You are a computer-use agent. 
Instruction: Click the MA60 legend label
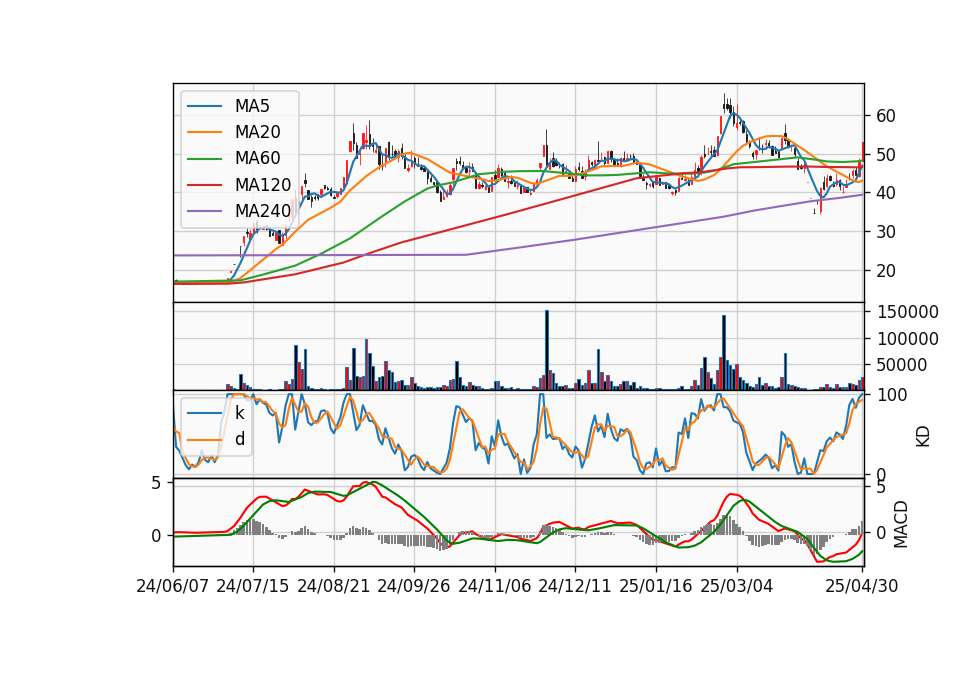(x=257, y=158)
